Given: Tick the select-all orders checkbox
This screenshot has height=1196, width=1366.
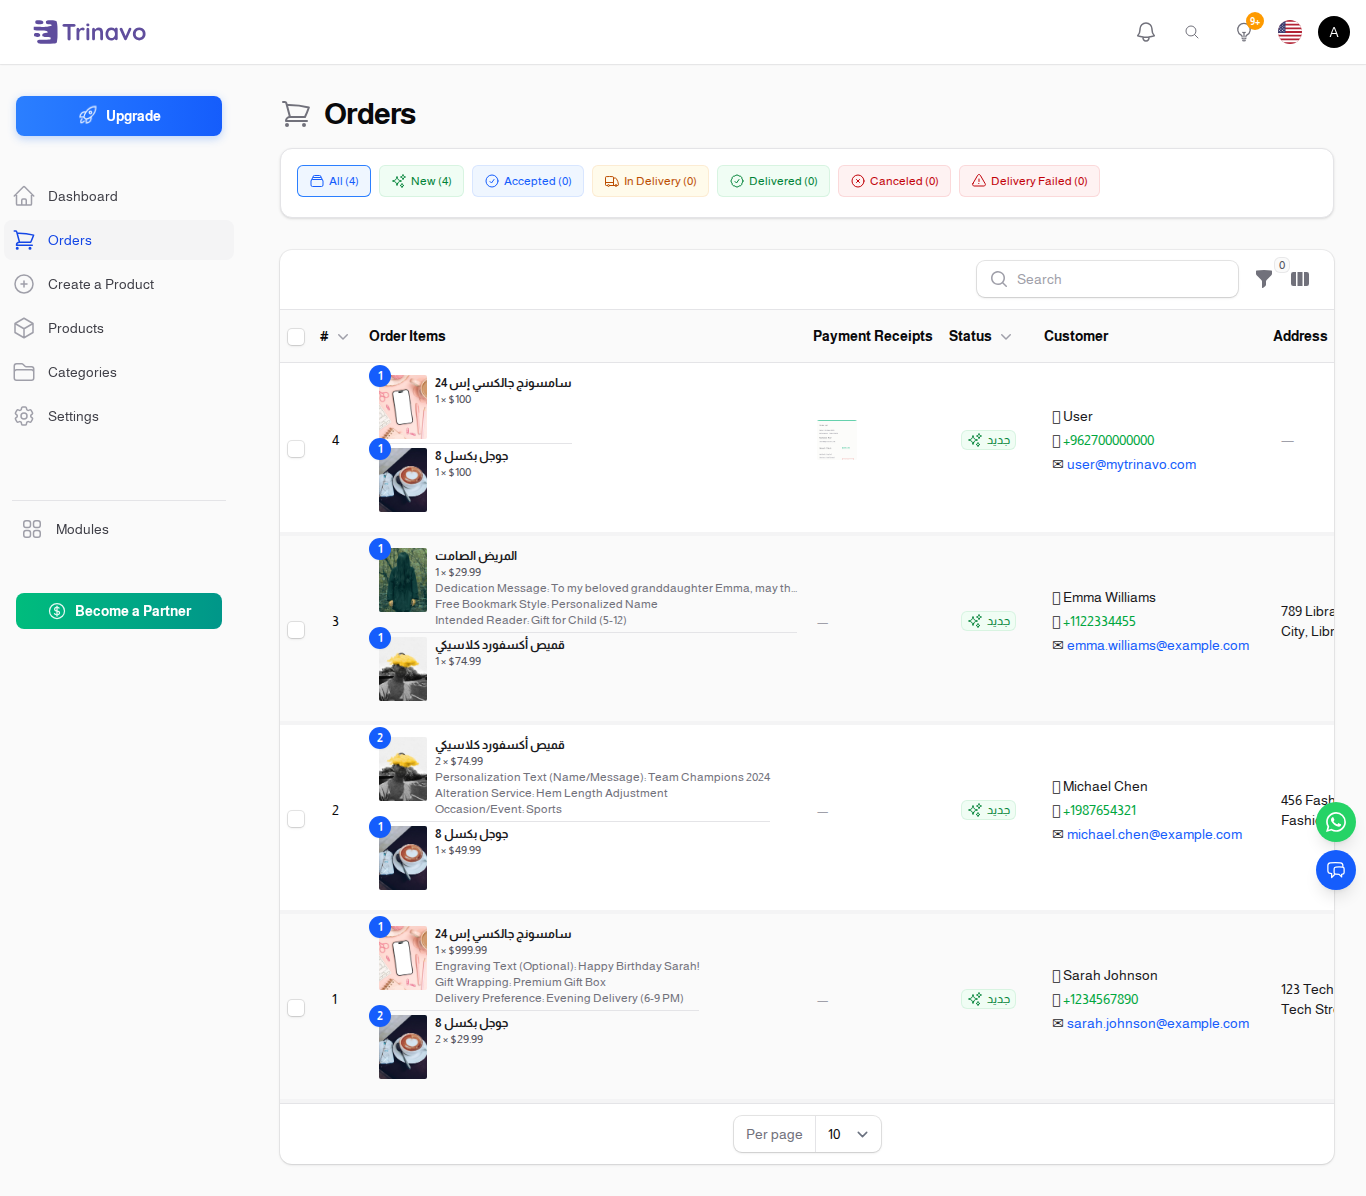Looking at the screenshot, I should pos(296,337).
